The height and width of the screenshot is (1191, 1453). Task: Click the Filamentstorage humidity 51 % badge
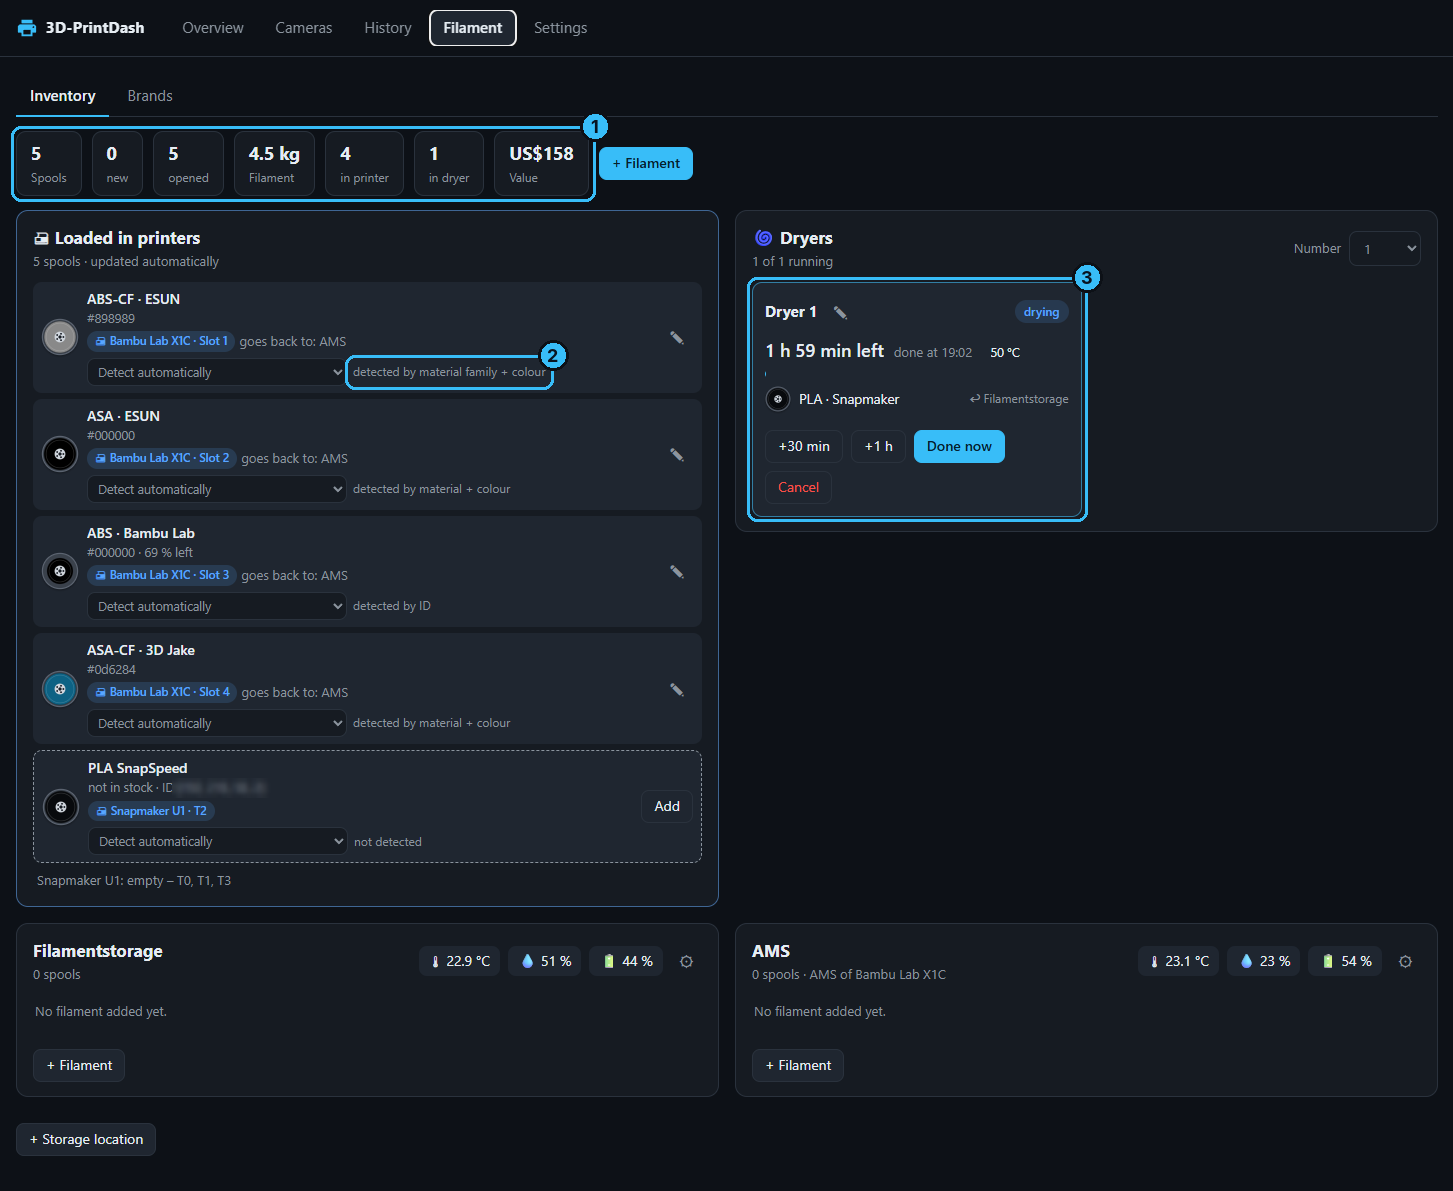[x=545, y=962]
